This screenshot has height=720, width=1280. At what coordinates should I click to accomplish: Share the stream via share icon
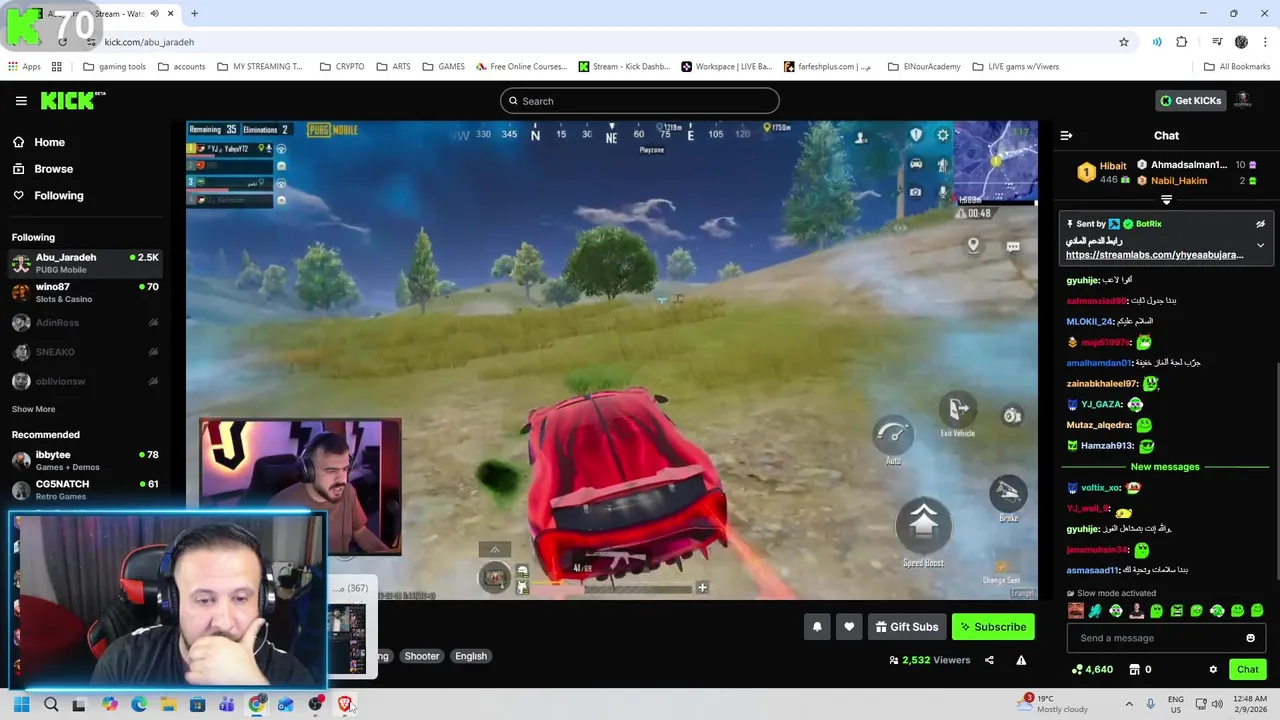[989, 660]
